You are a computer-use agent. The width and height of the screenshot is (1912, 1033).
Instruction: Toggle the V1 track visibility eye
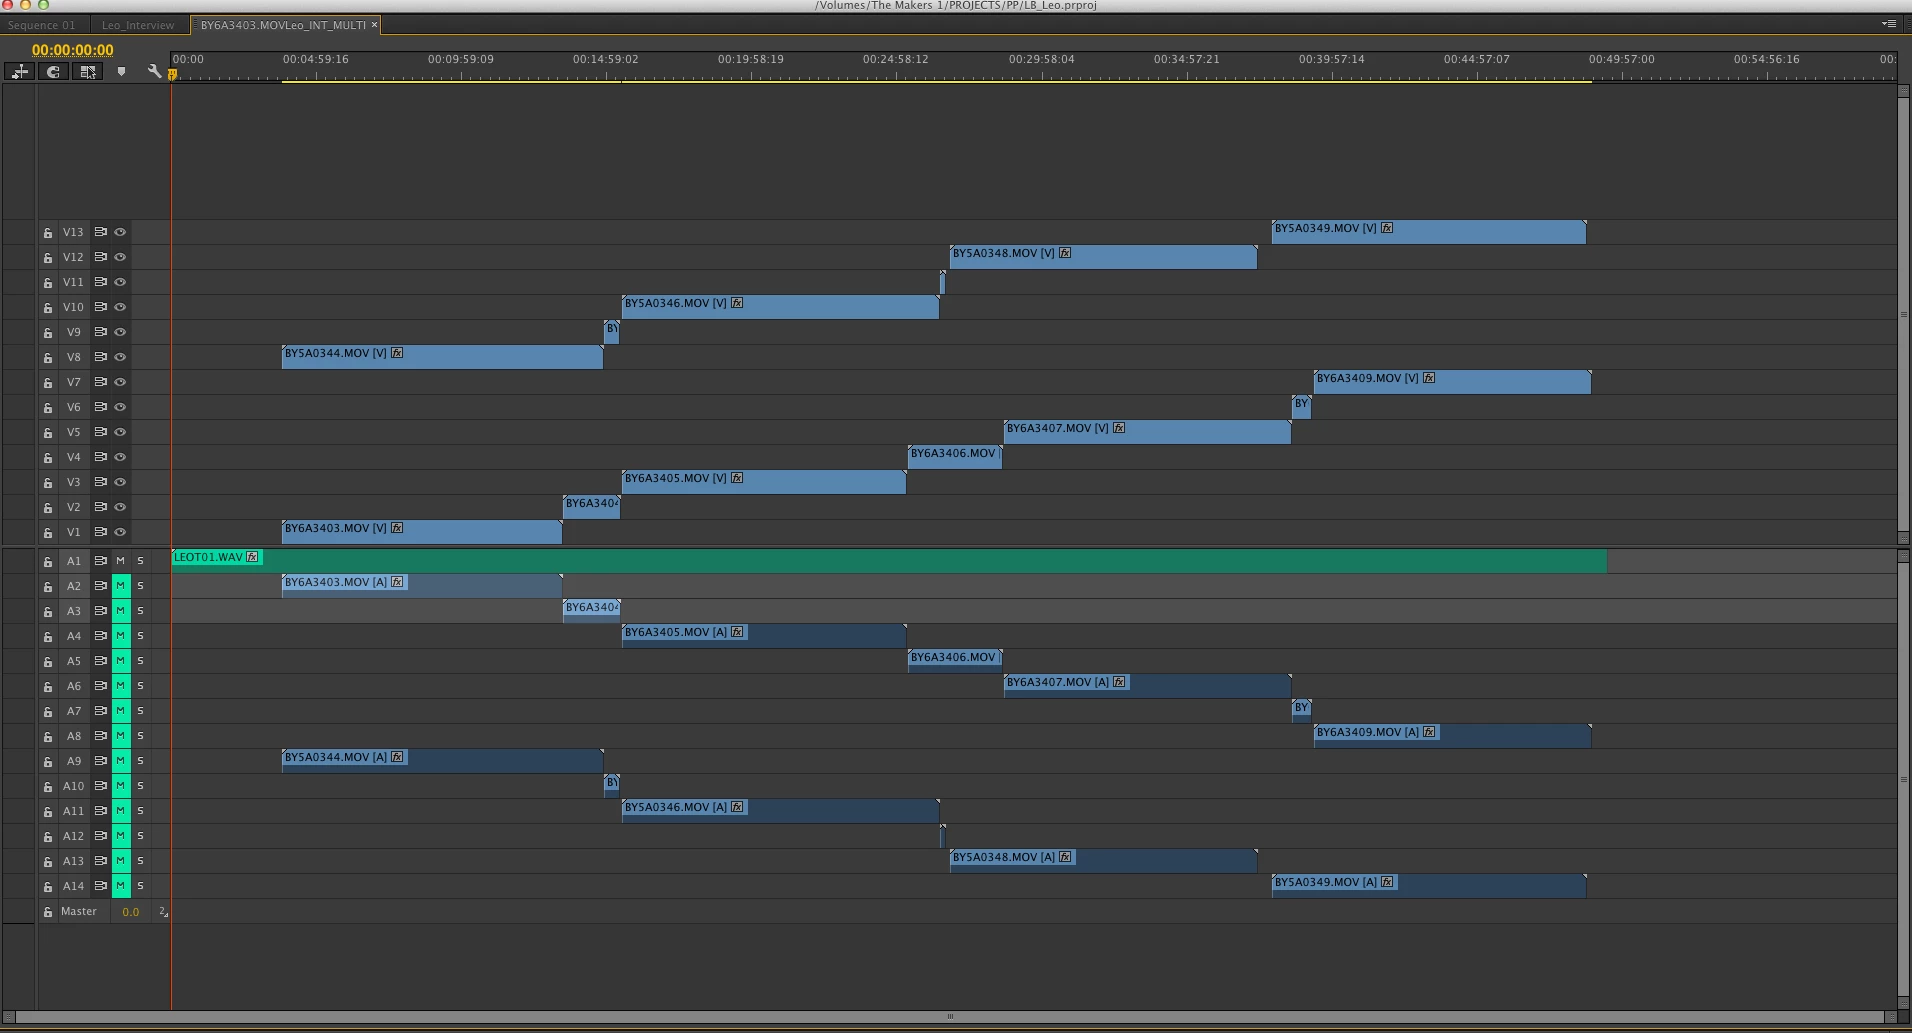click(x=120, y=532)
